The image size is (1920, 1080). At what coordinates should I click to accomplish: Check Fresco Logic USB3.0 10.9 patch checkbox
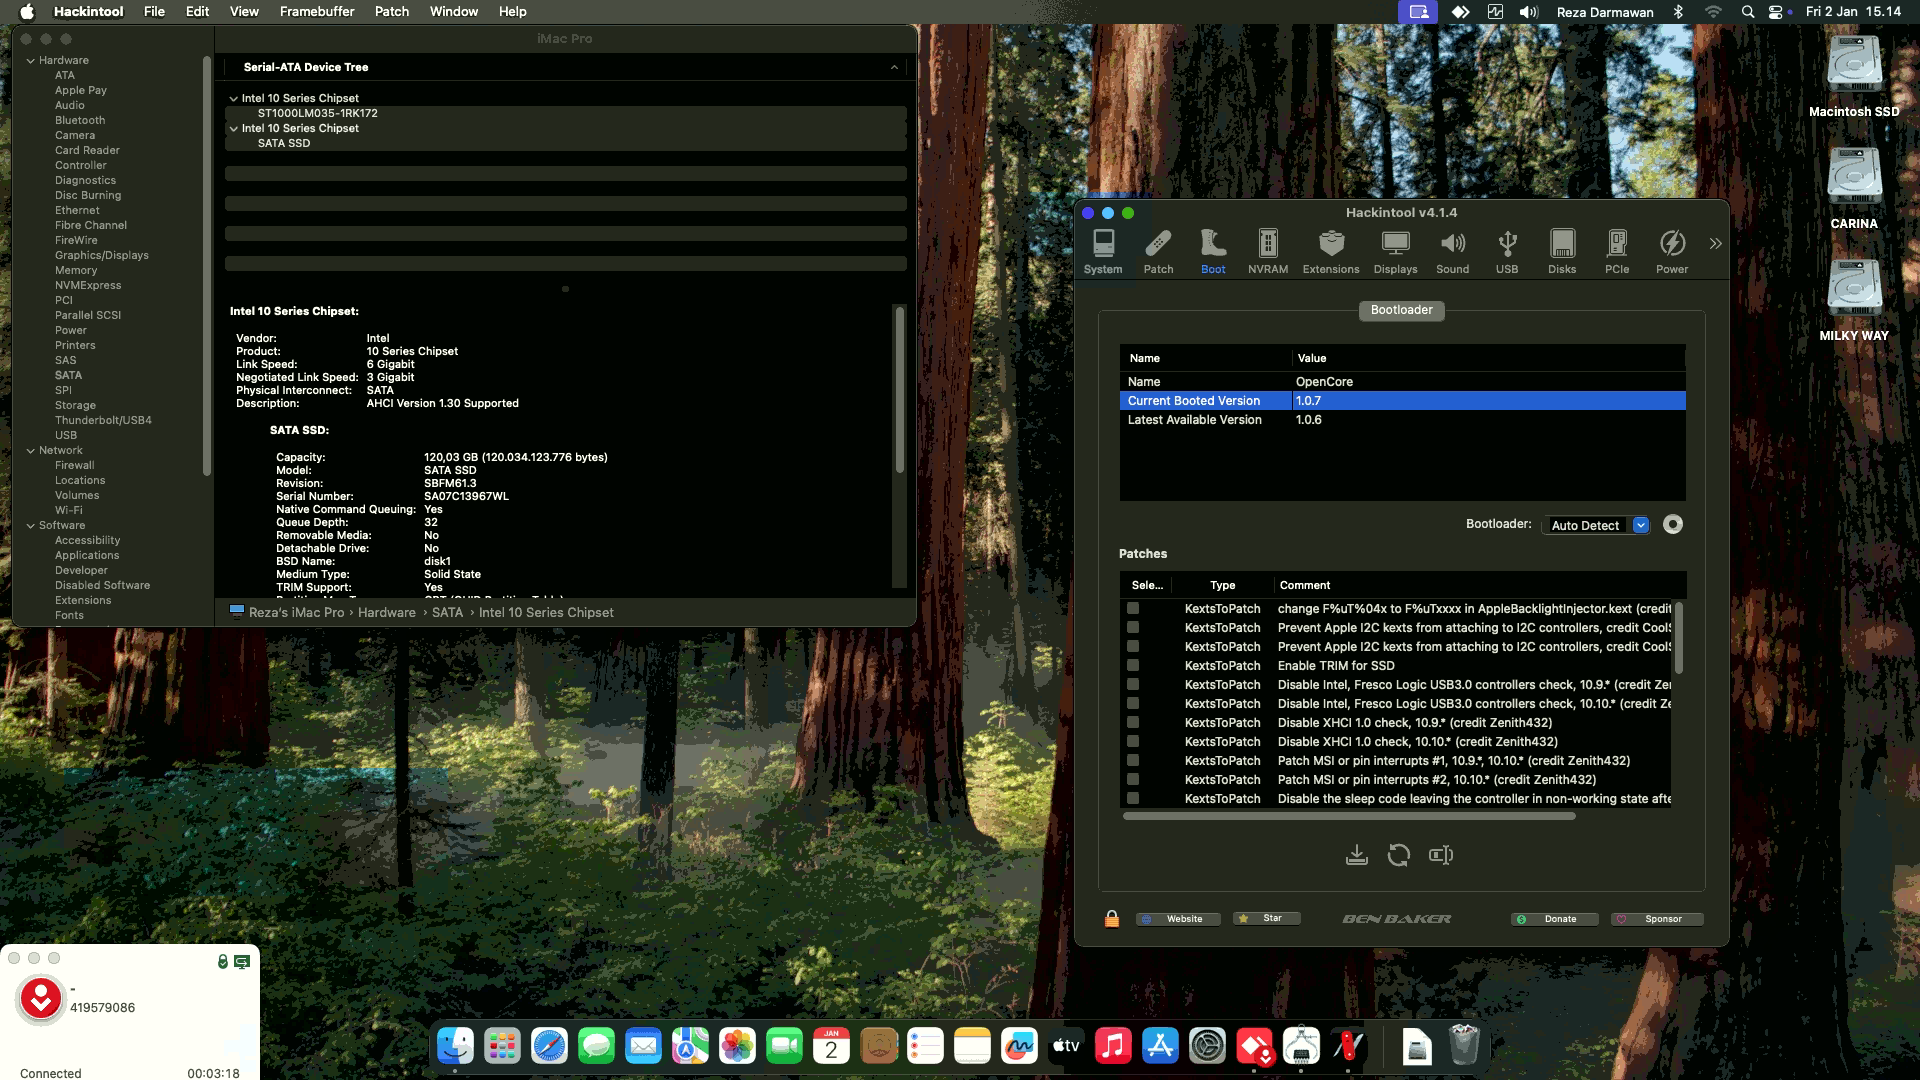(1133, 684)
